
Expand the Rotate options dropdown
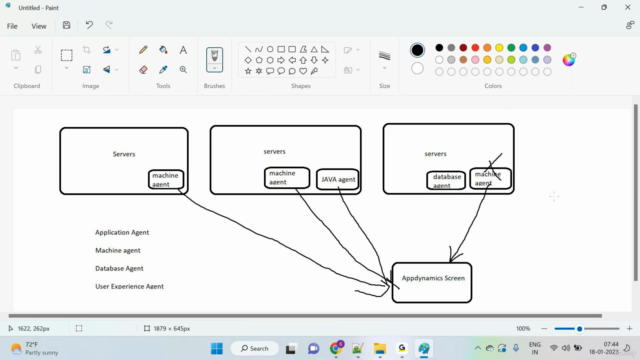(x=117, y=50)
